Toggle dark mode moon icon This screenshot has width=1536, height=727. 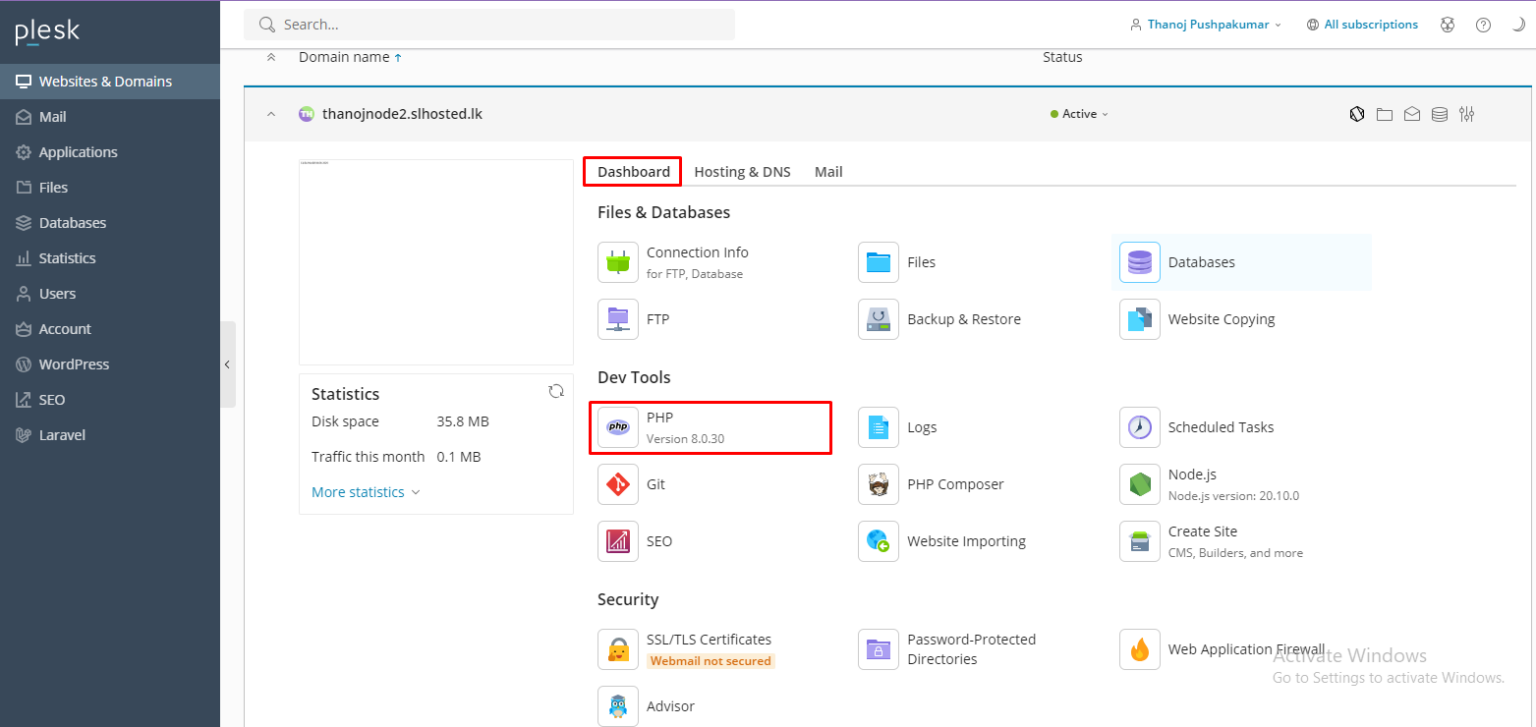point(1517,25)
